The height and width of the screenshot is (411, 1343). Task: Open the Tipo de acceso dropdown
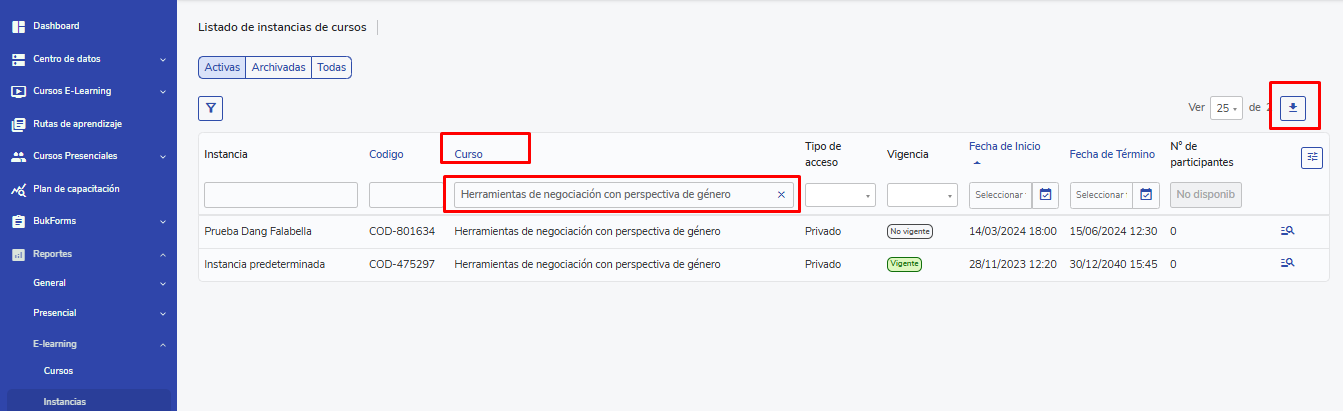840,195
